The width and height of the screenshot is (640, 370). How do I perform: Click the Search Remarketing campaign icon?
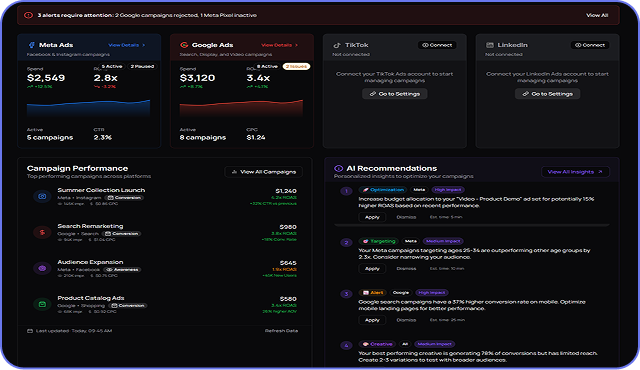42,232
